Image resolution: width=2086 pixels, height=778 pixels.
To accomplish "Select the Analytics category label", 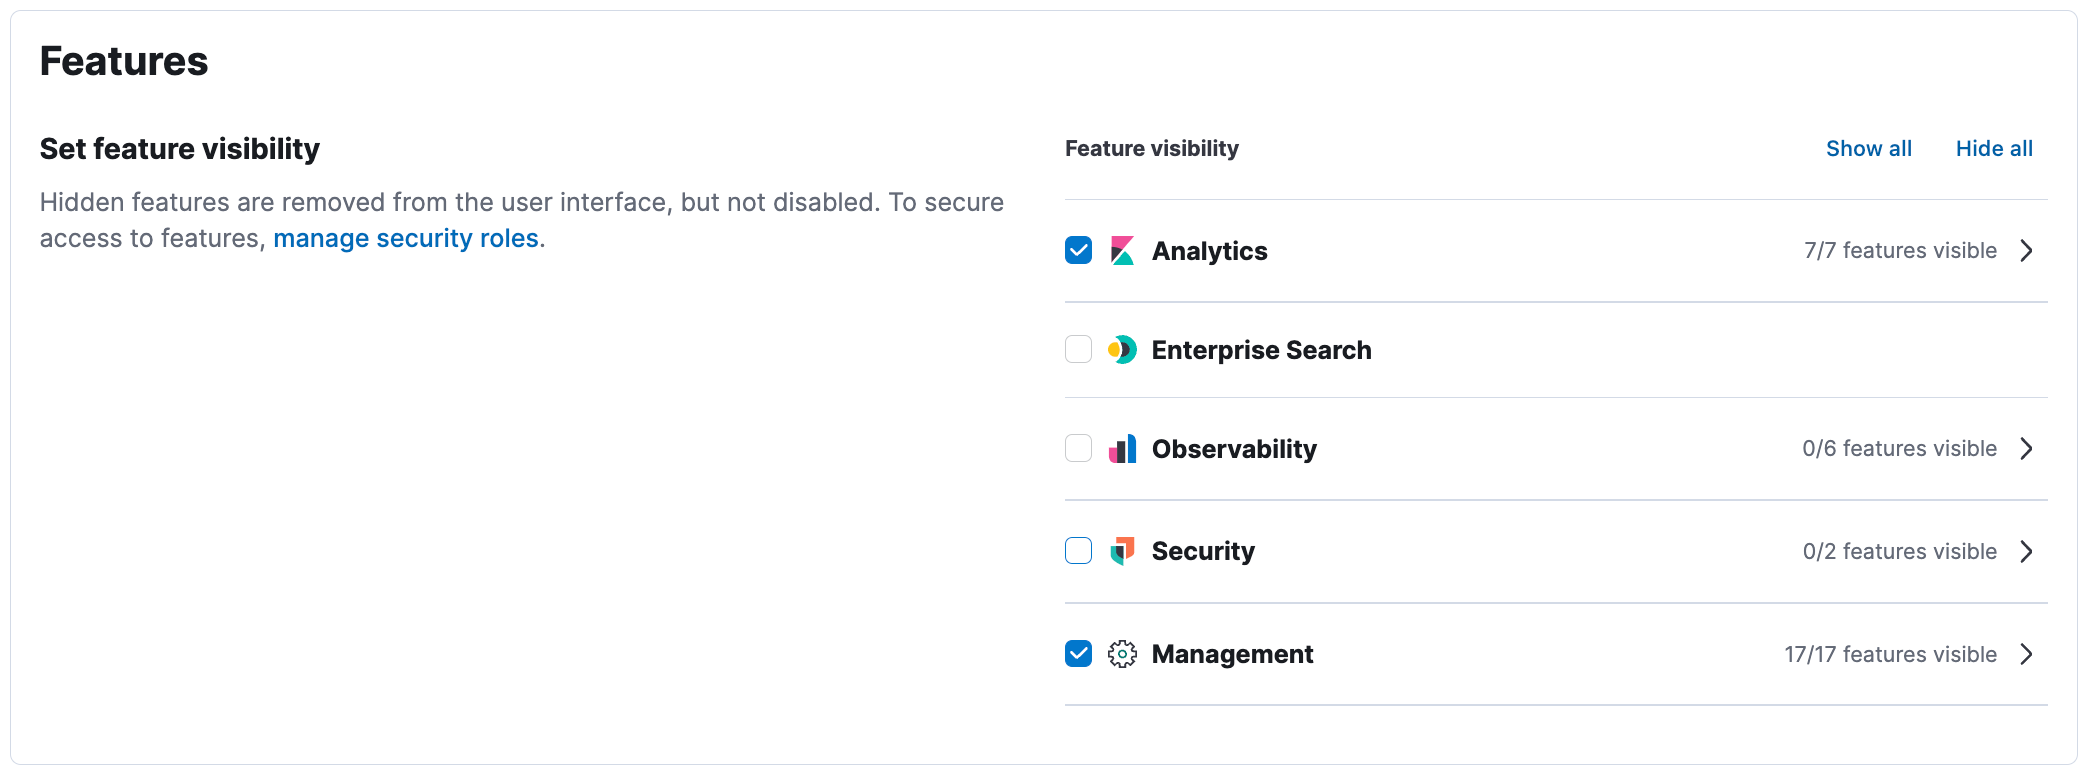I will [1209, 251].
